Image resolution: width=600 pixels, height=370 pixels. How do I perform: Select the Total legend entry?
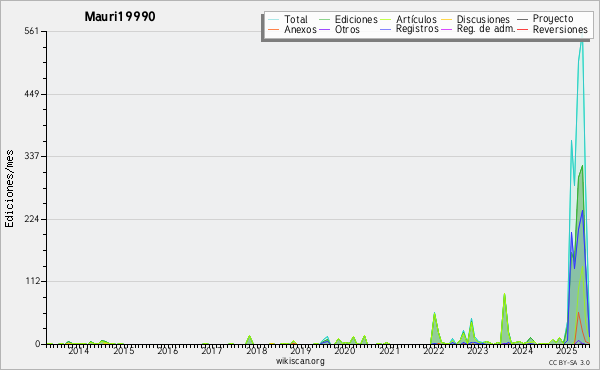[x=295, y=19]
